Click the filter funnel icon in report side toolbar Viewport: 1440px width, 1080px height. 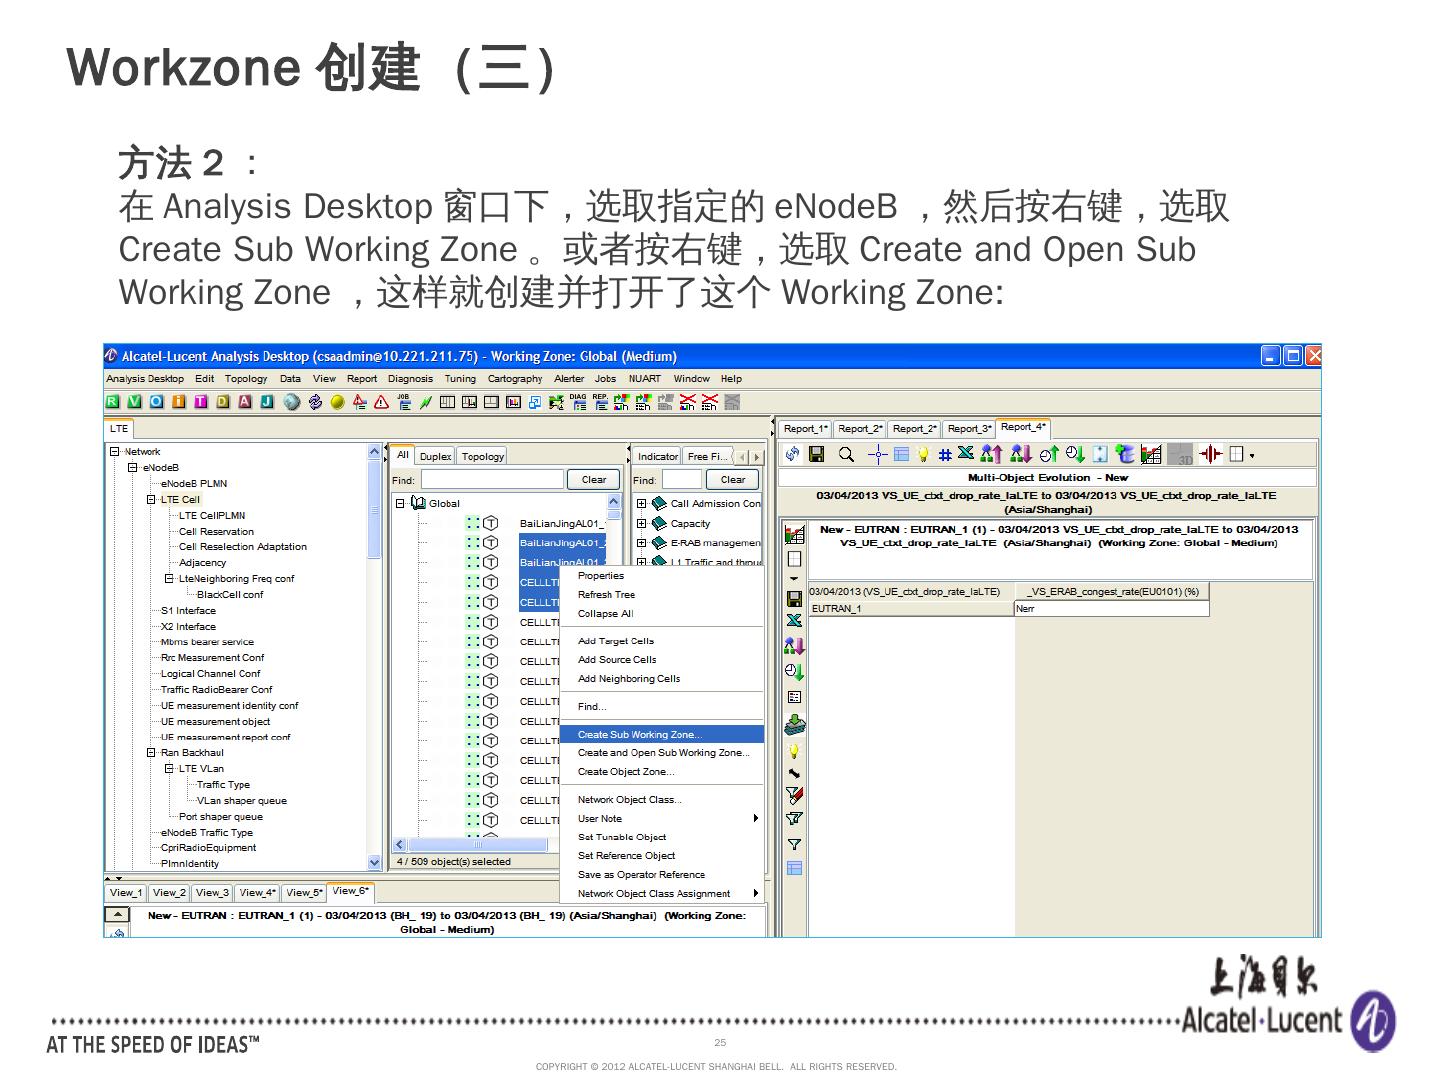(x=794, y=844)
